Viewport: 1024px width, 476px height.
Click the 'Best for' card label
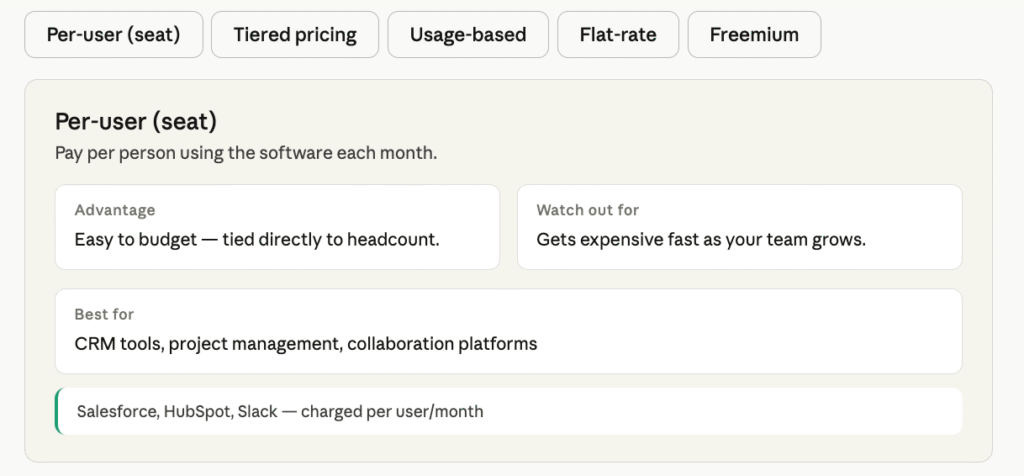(104, 315)
